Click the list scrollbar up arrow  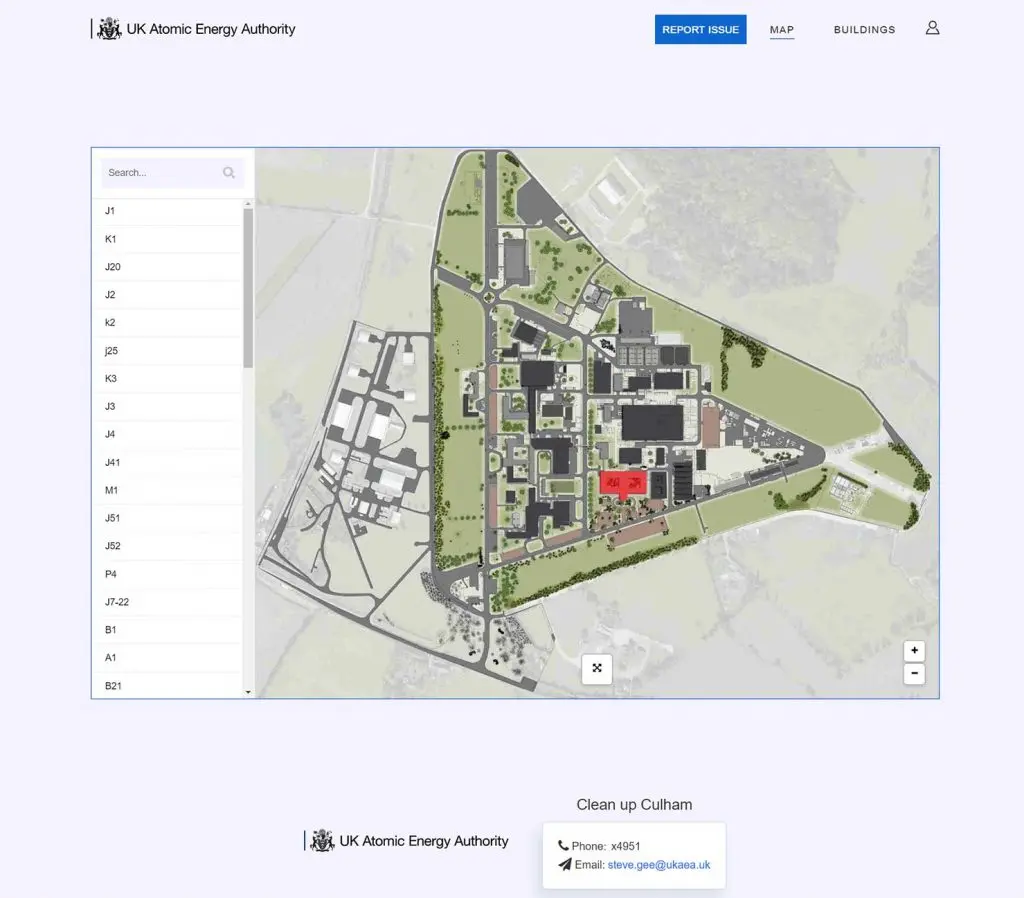click(248, 203)
